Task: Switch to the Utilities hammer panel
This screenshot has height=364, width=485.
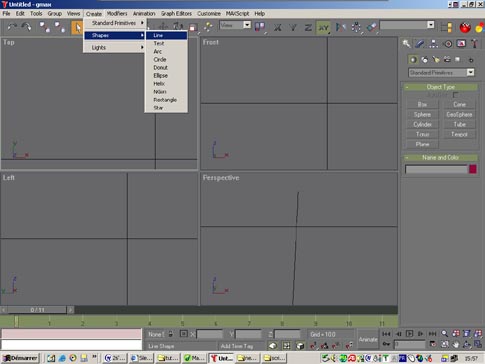Action: click(x=474, y=43)
